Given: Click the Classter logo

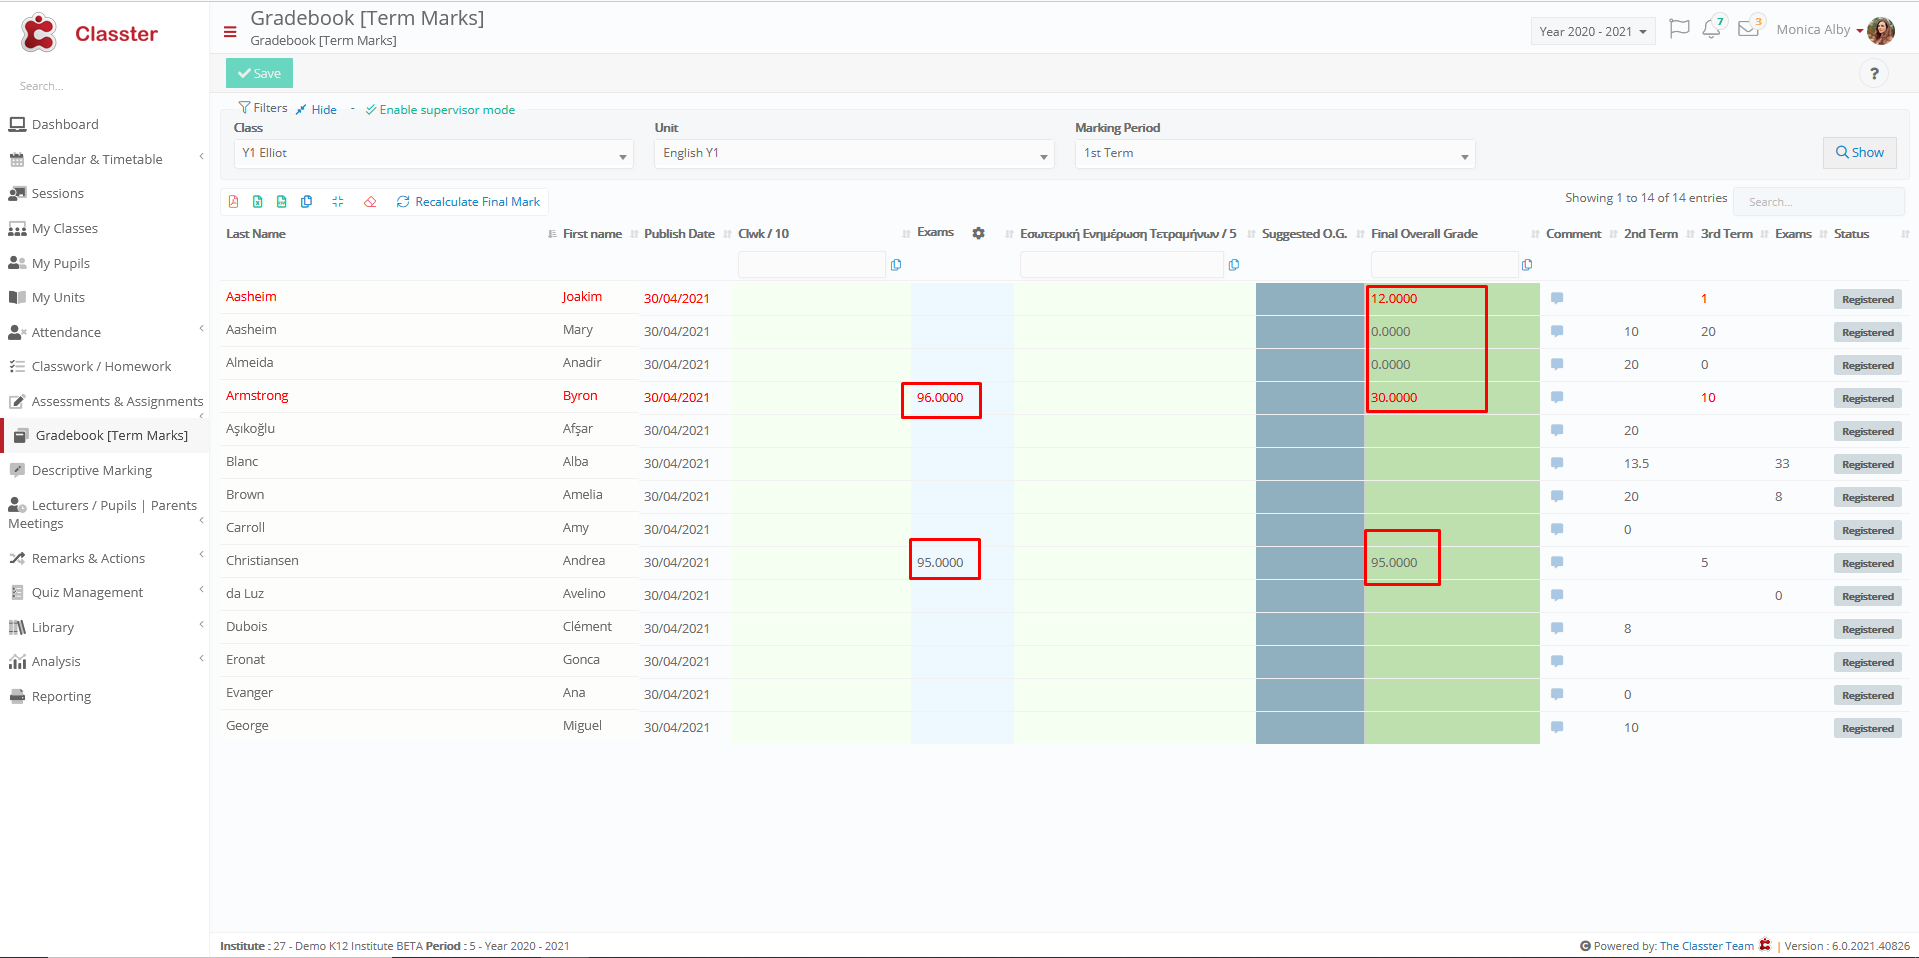Looking at the screenshot, I should pyautogui.click(x=89, y=33).
